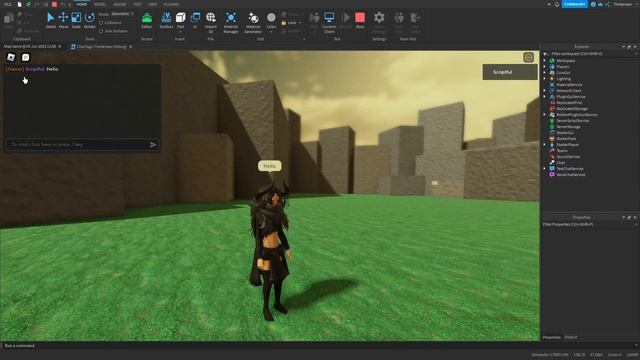Open the Part type dropdown arrow
Viewport: 640px width, 360px height.
click(180, 32)
